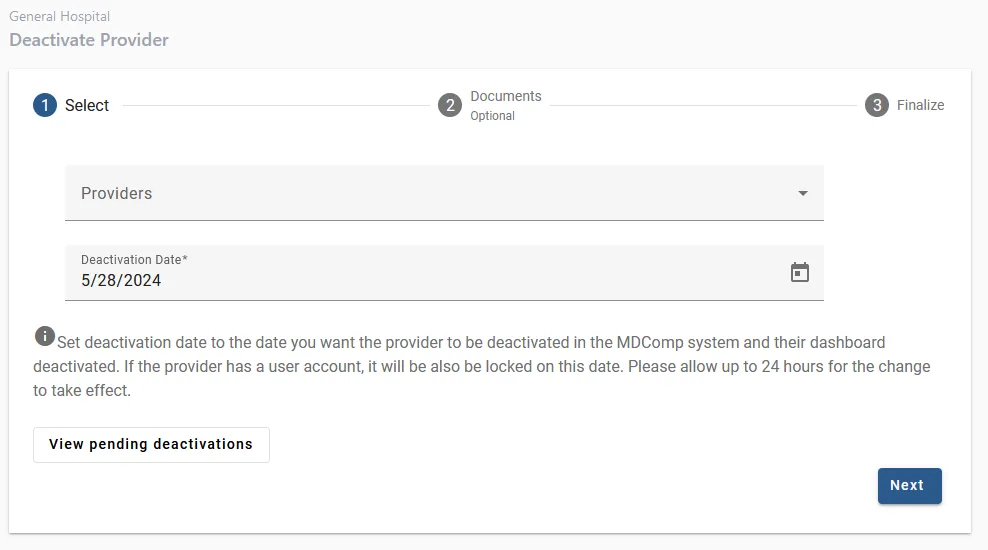Click the Deactivation Date* field label
This screenshot has height=550, width=988.
click(x=134, y=260)
